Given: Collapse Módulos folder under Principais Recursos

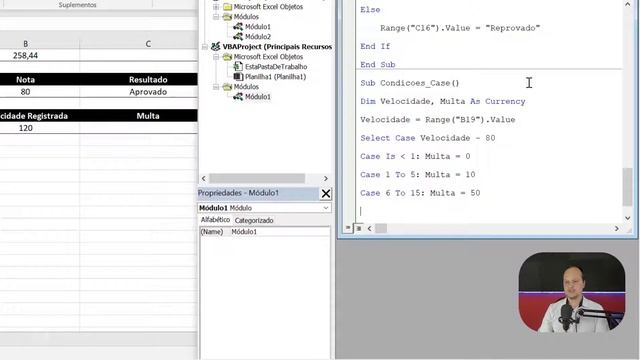Looking at the screenshot, I should click(216, 87).
